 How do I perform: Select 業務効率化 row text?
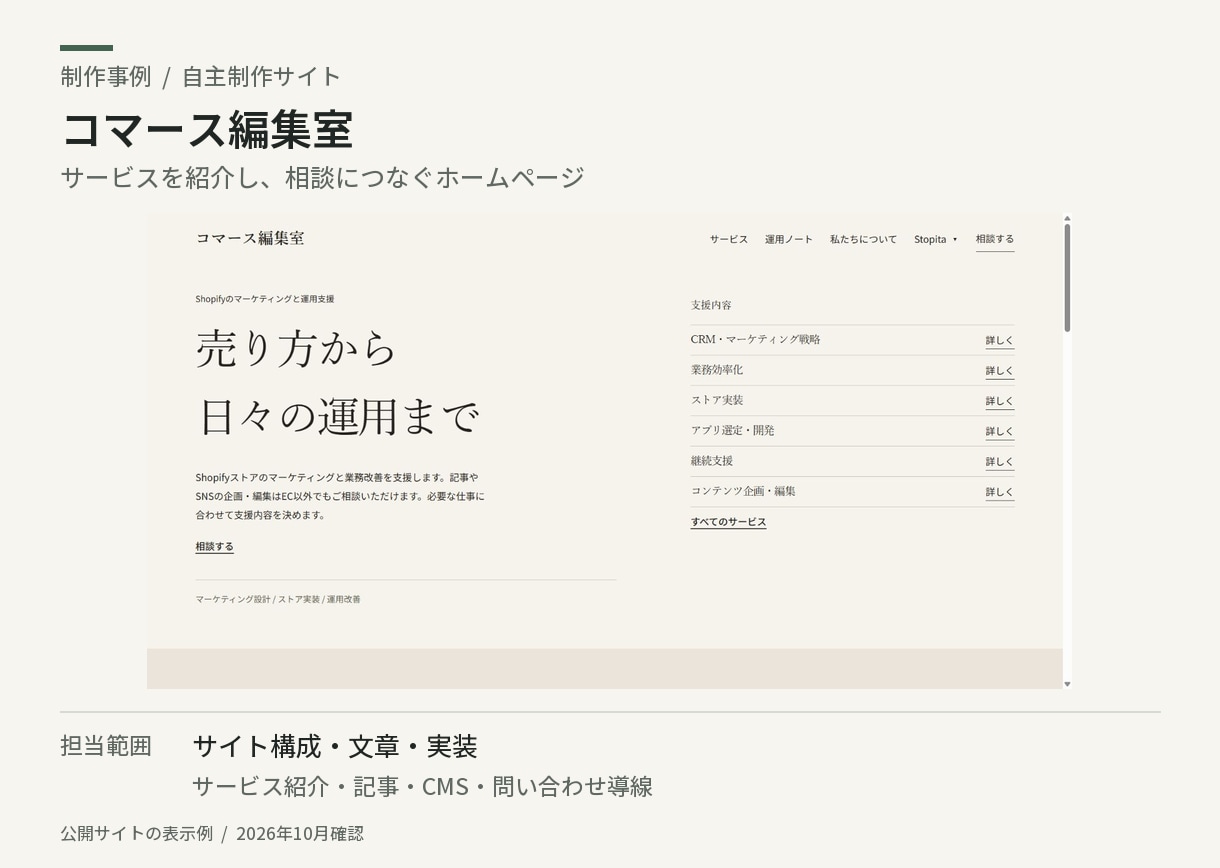[x=717, y=370]
